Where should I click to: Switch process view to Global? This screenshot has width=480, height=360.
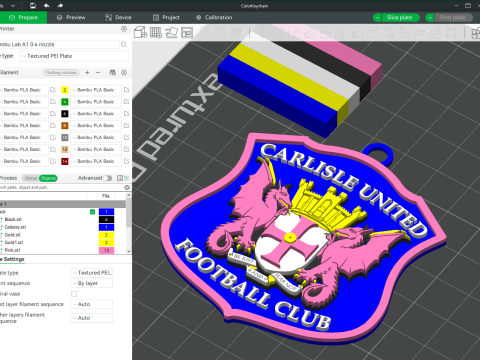31,178
